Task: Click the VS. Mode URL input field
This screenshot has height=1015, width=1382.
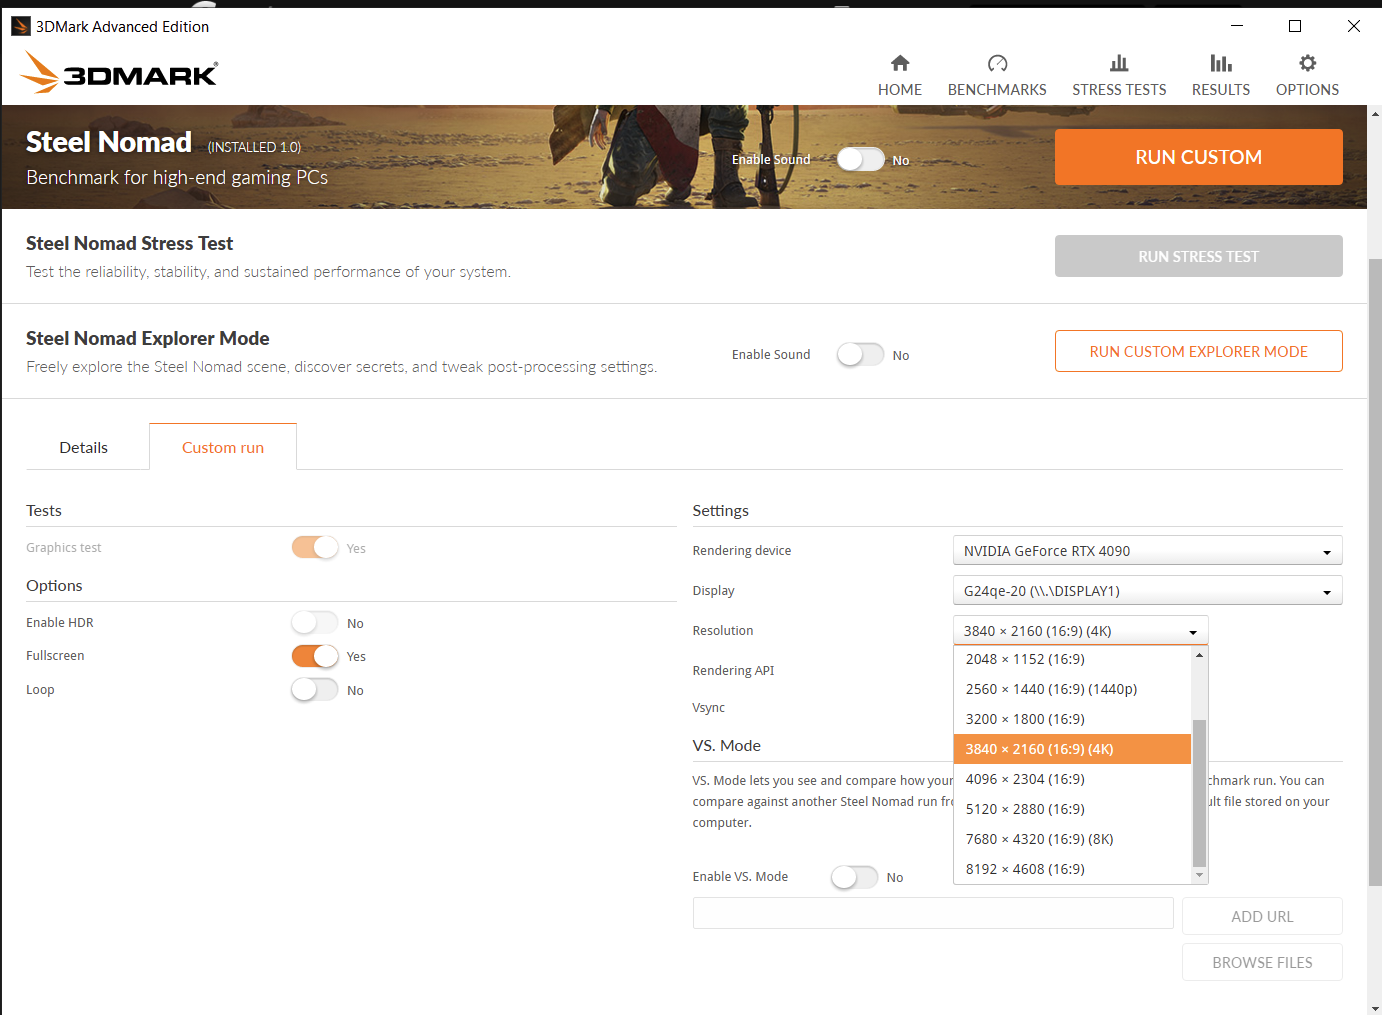Action: point(933,913)
